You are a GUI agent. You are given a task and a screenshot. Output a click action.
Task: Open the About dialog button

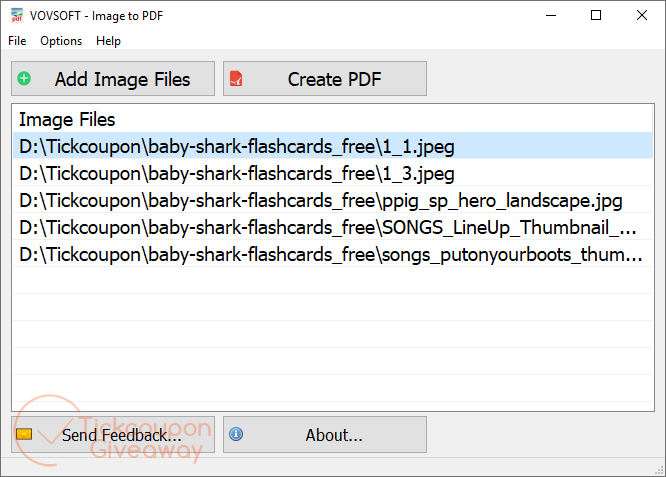(x=325, y=434)
